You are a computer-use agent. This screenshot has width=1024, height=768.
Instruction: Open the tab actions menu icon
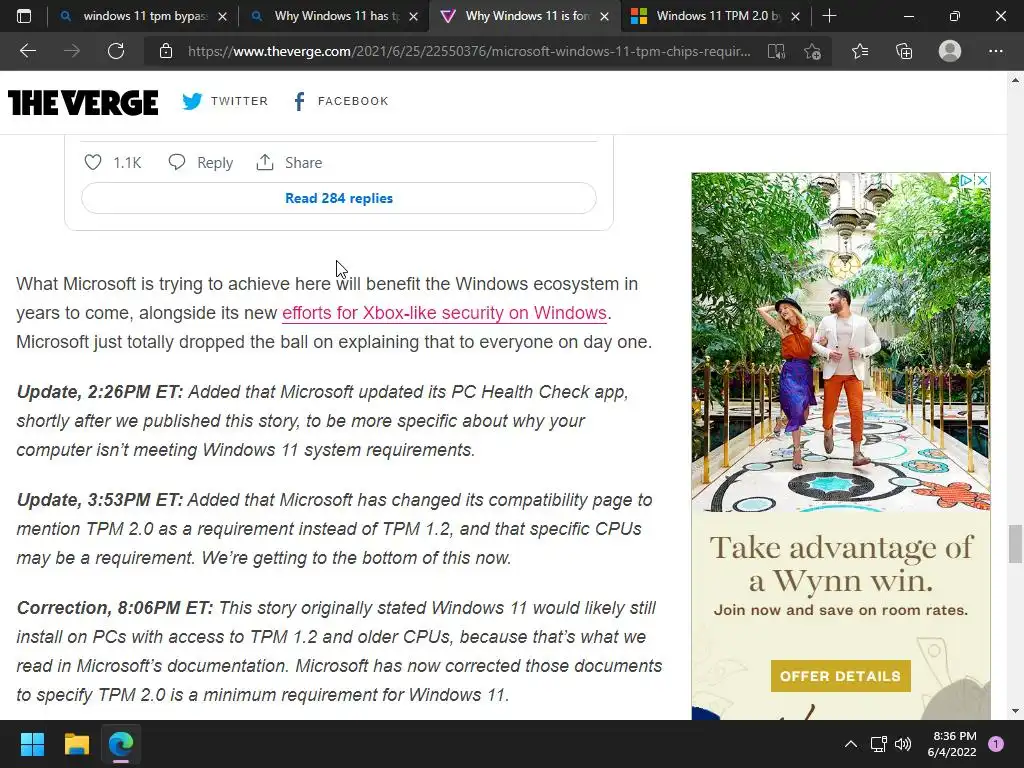24,16
